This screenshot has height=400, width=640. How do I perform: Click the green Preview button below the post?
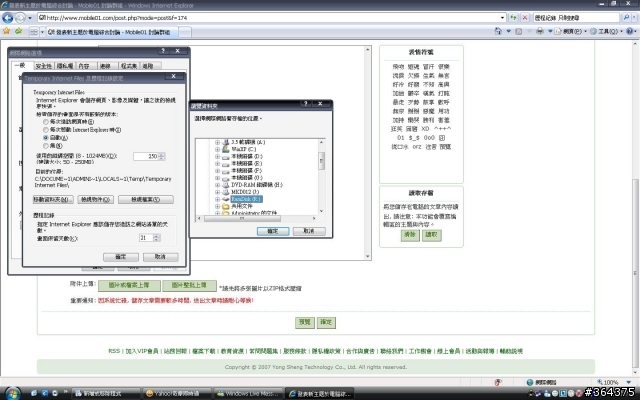click(305, 322)
